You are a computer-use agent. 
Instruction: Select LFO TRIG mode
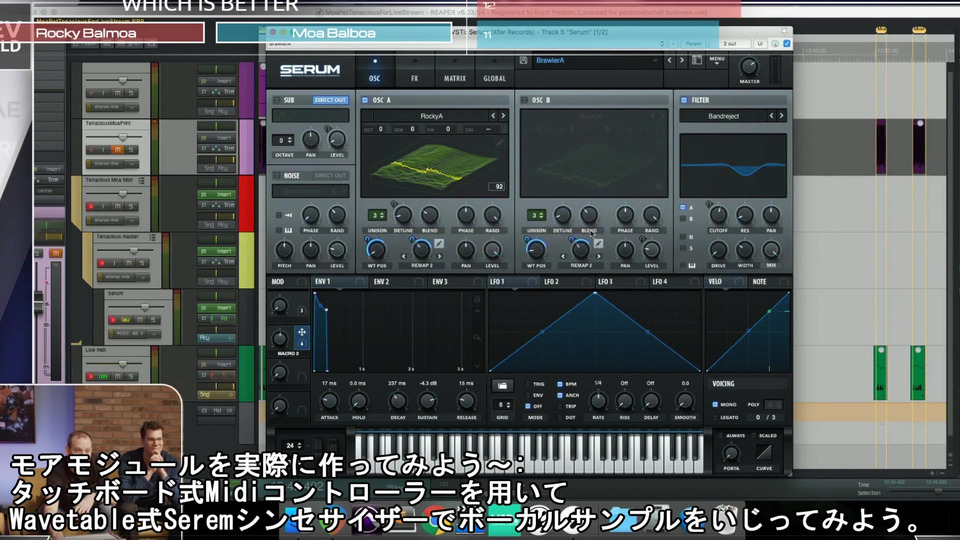click(528, 384)
